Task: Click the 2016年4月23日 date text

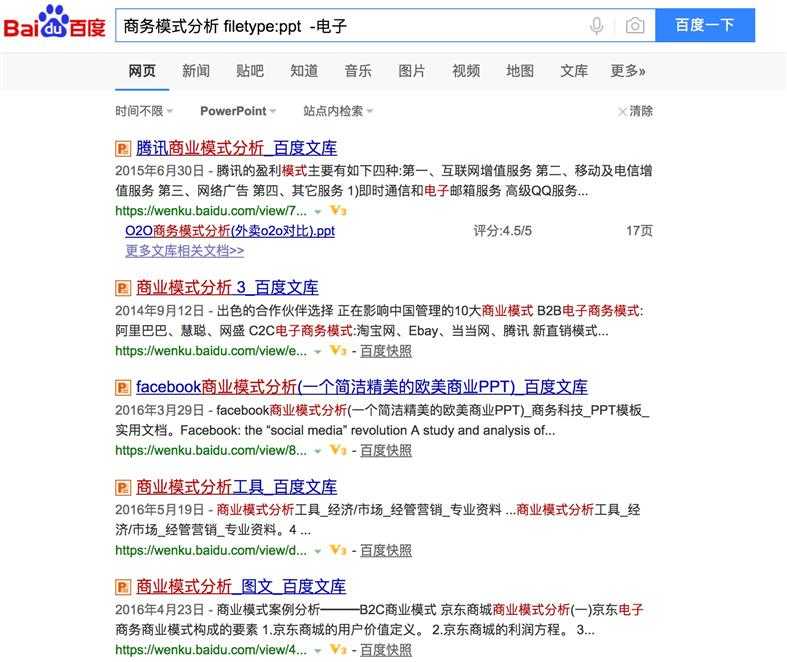Action: [160, 610]
